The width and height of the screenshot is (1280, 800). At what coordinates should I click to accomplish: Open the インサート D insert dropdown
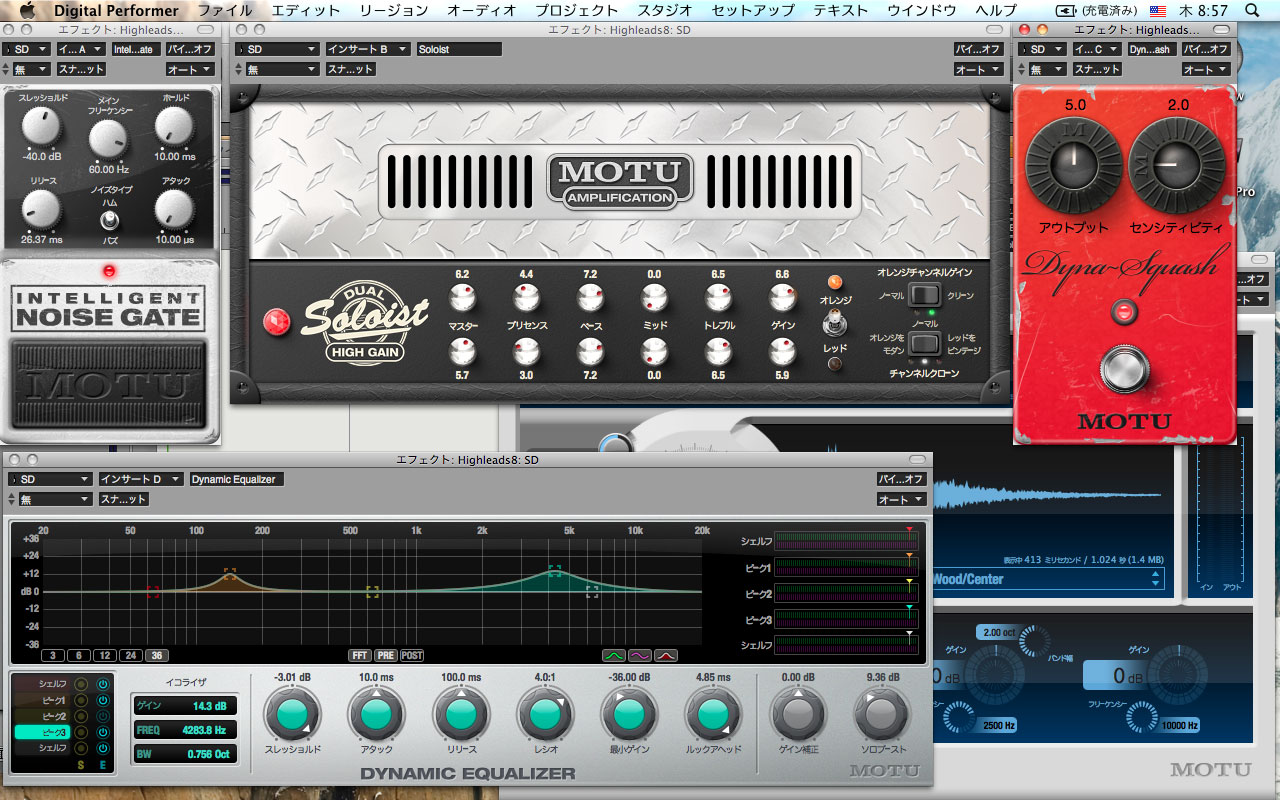pyautogui.click(x=141, y=479)
